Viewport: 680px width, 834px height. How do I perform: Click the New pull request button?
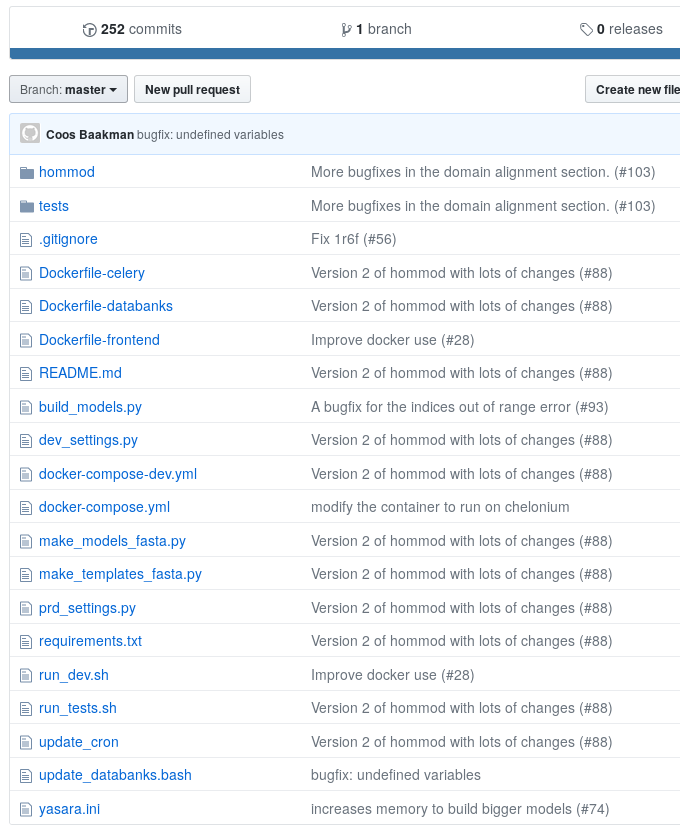192,90
